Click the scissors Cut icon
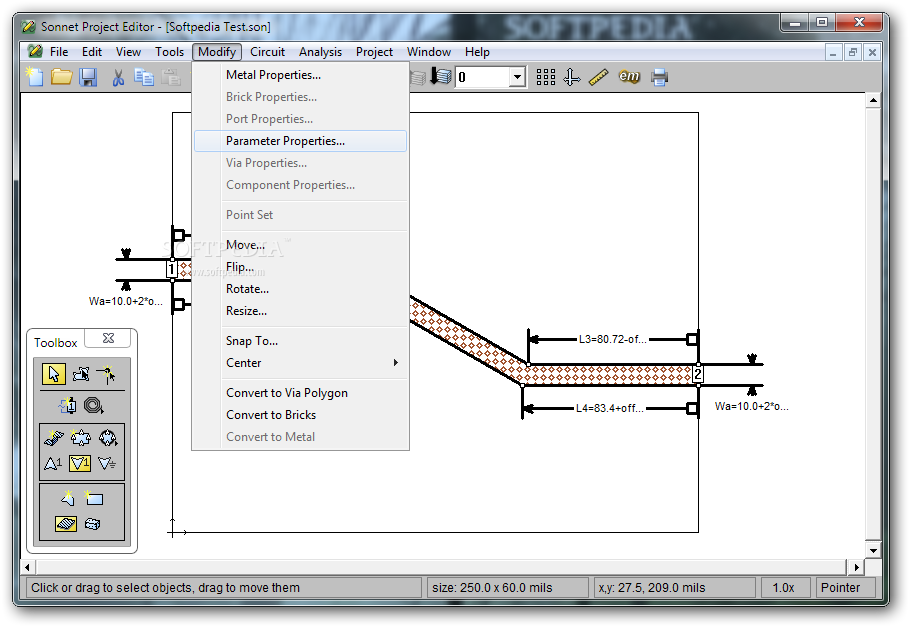This screenshot has height=627, width=910. (118, 77)
